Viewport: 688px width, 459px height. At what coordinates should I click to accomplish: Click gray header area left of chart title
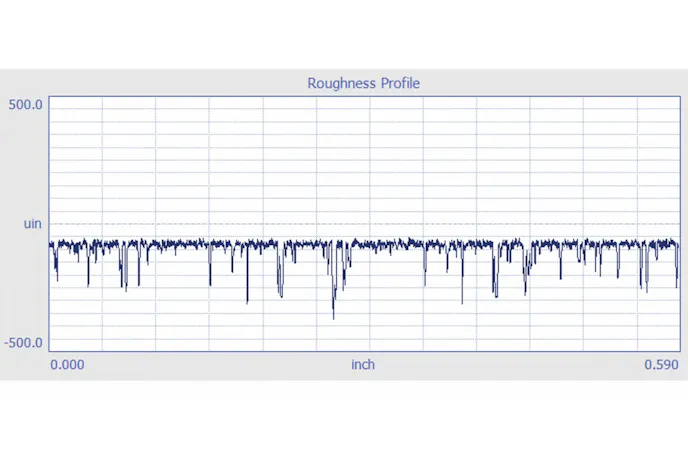pos(150,83)
